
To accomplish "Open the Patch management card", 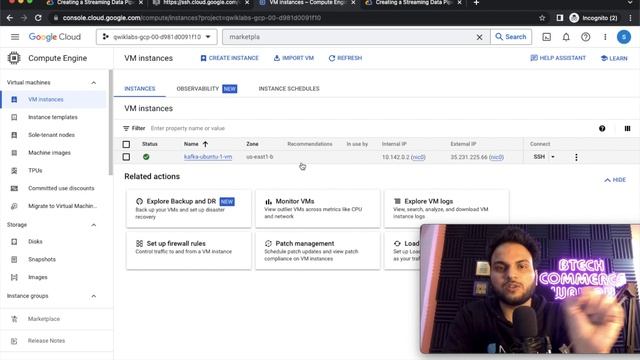I will tap(318, 250).
